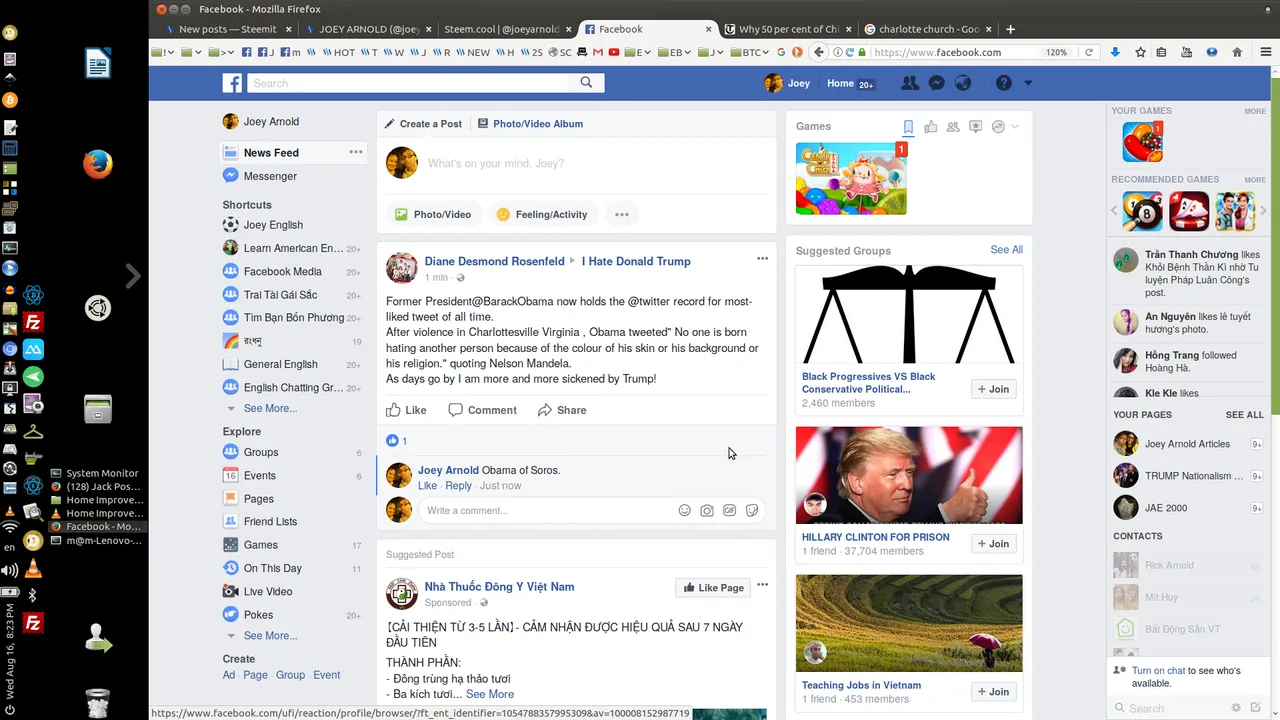Click Share under Diane's post
Screen dimensions: 1280x720
[x=562, y=410]
